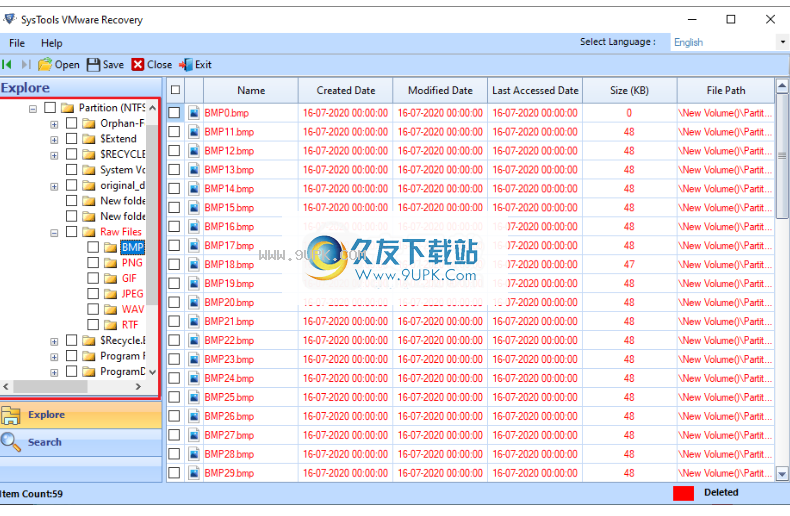790x516 pixels.
Task: Click the BMP16.bmp file name
Action: [229, 227]
